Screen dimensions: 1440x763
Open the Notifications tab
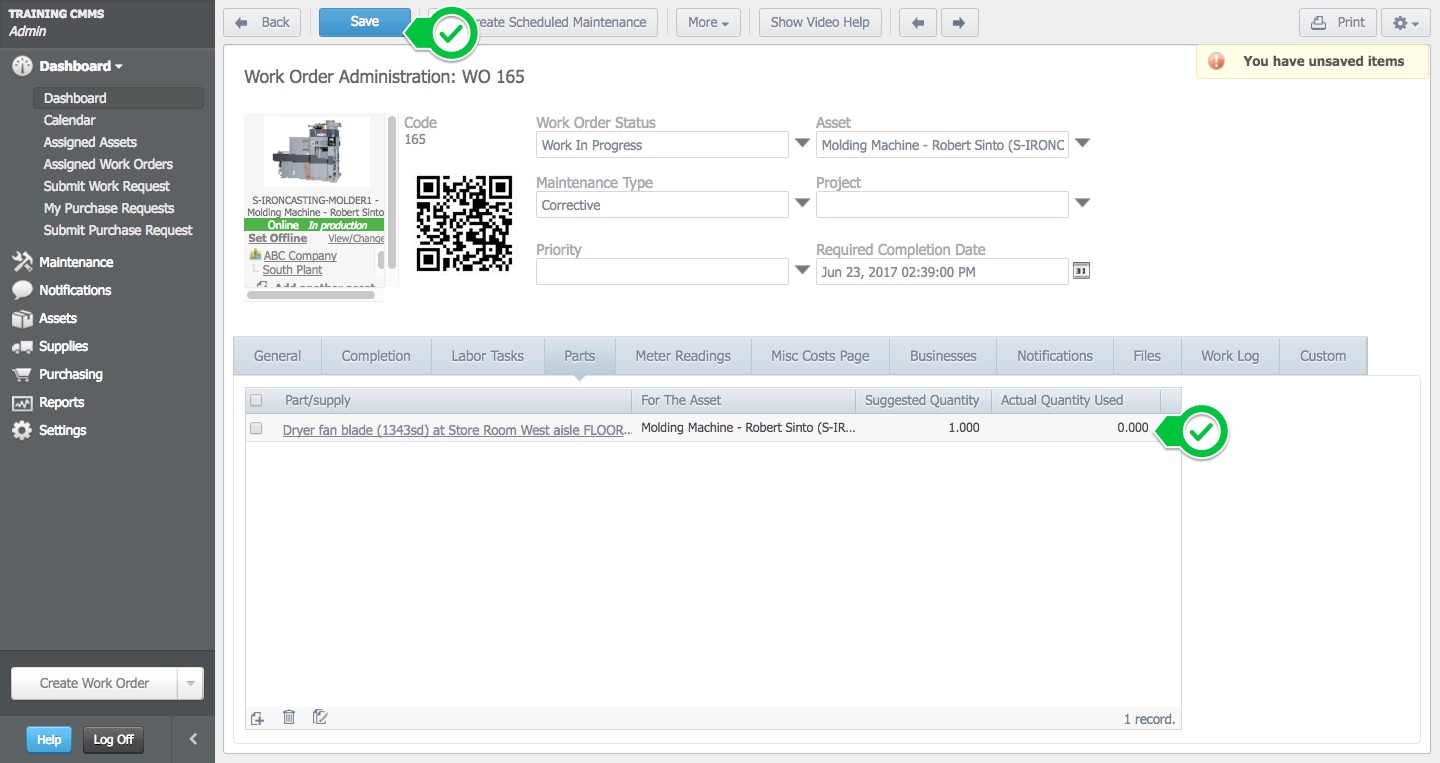click(1055, 356)
